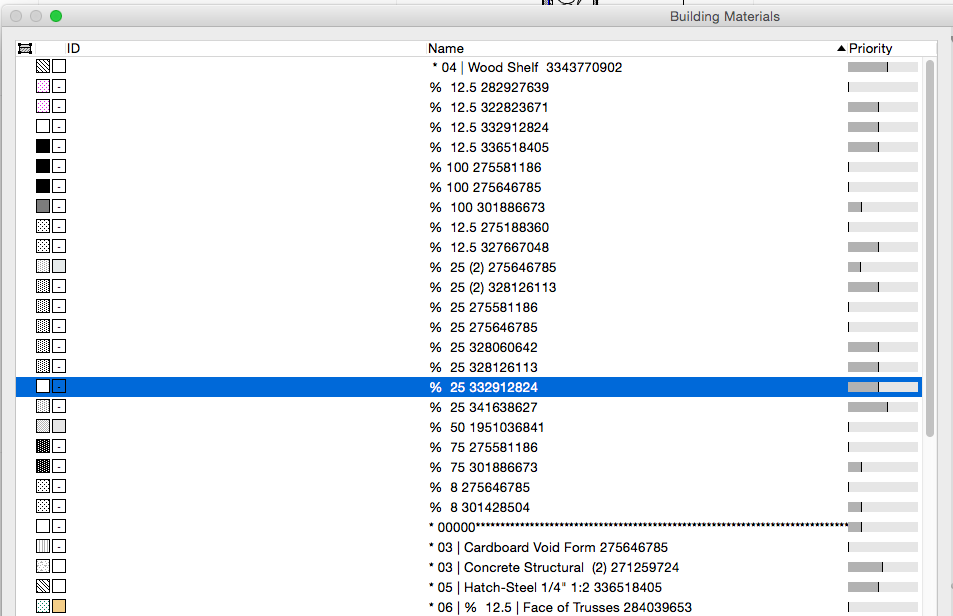This screenshot has height=616, width=953.
Task: Sort list by the Priority column header
Action: tap(870, 49)
